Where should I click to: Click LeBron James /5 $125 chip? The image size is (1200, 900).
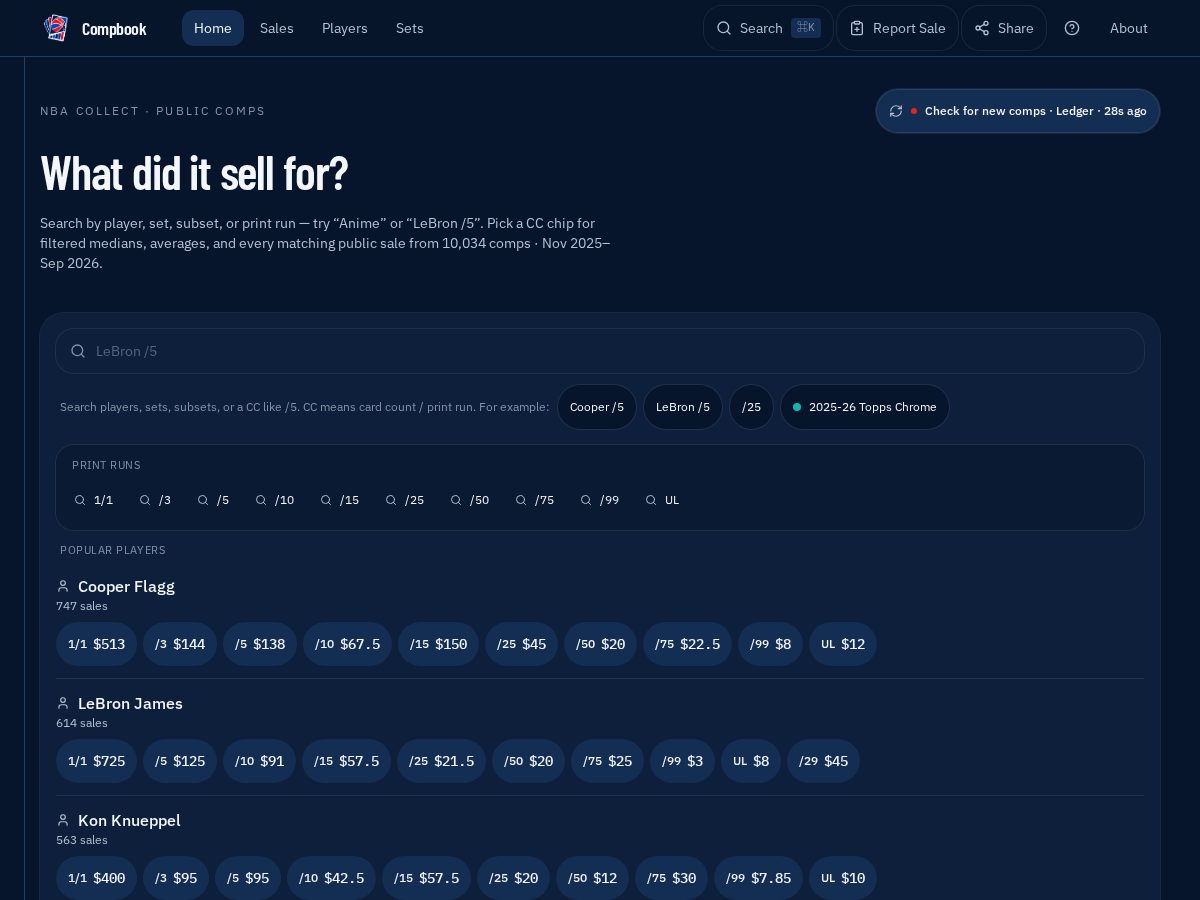coord(180,761)
